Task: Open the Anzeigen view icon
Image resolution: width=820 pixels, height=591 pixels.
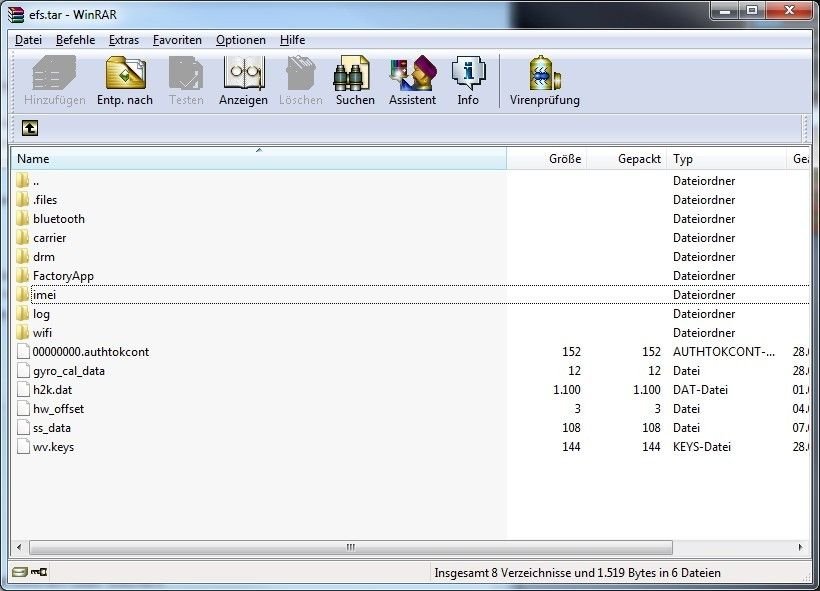Action: [243, 73]
